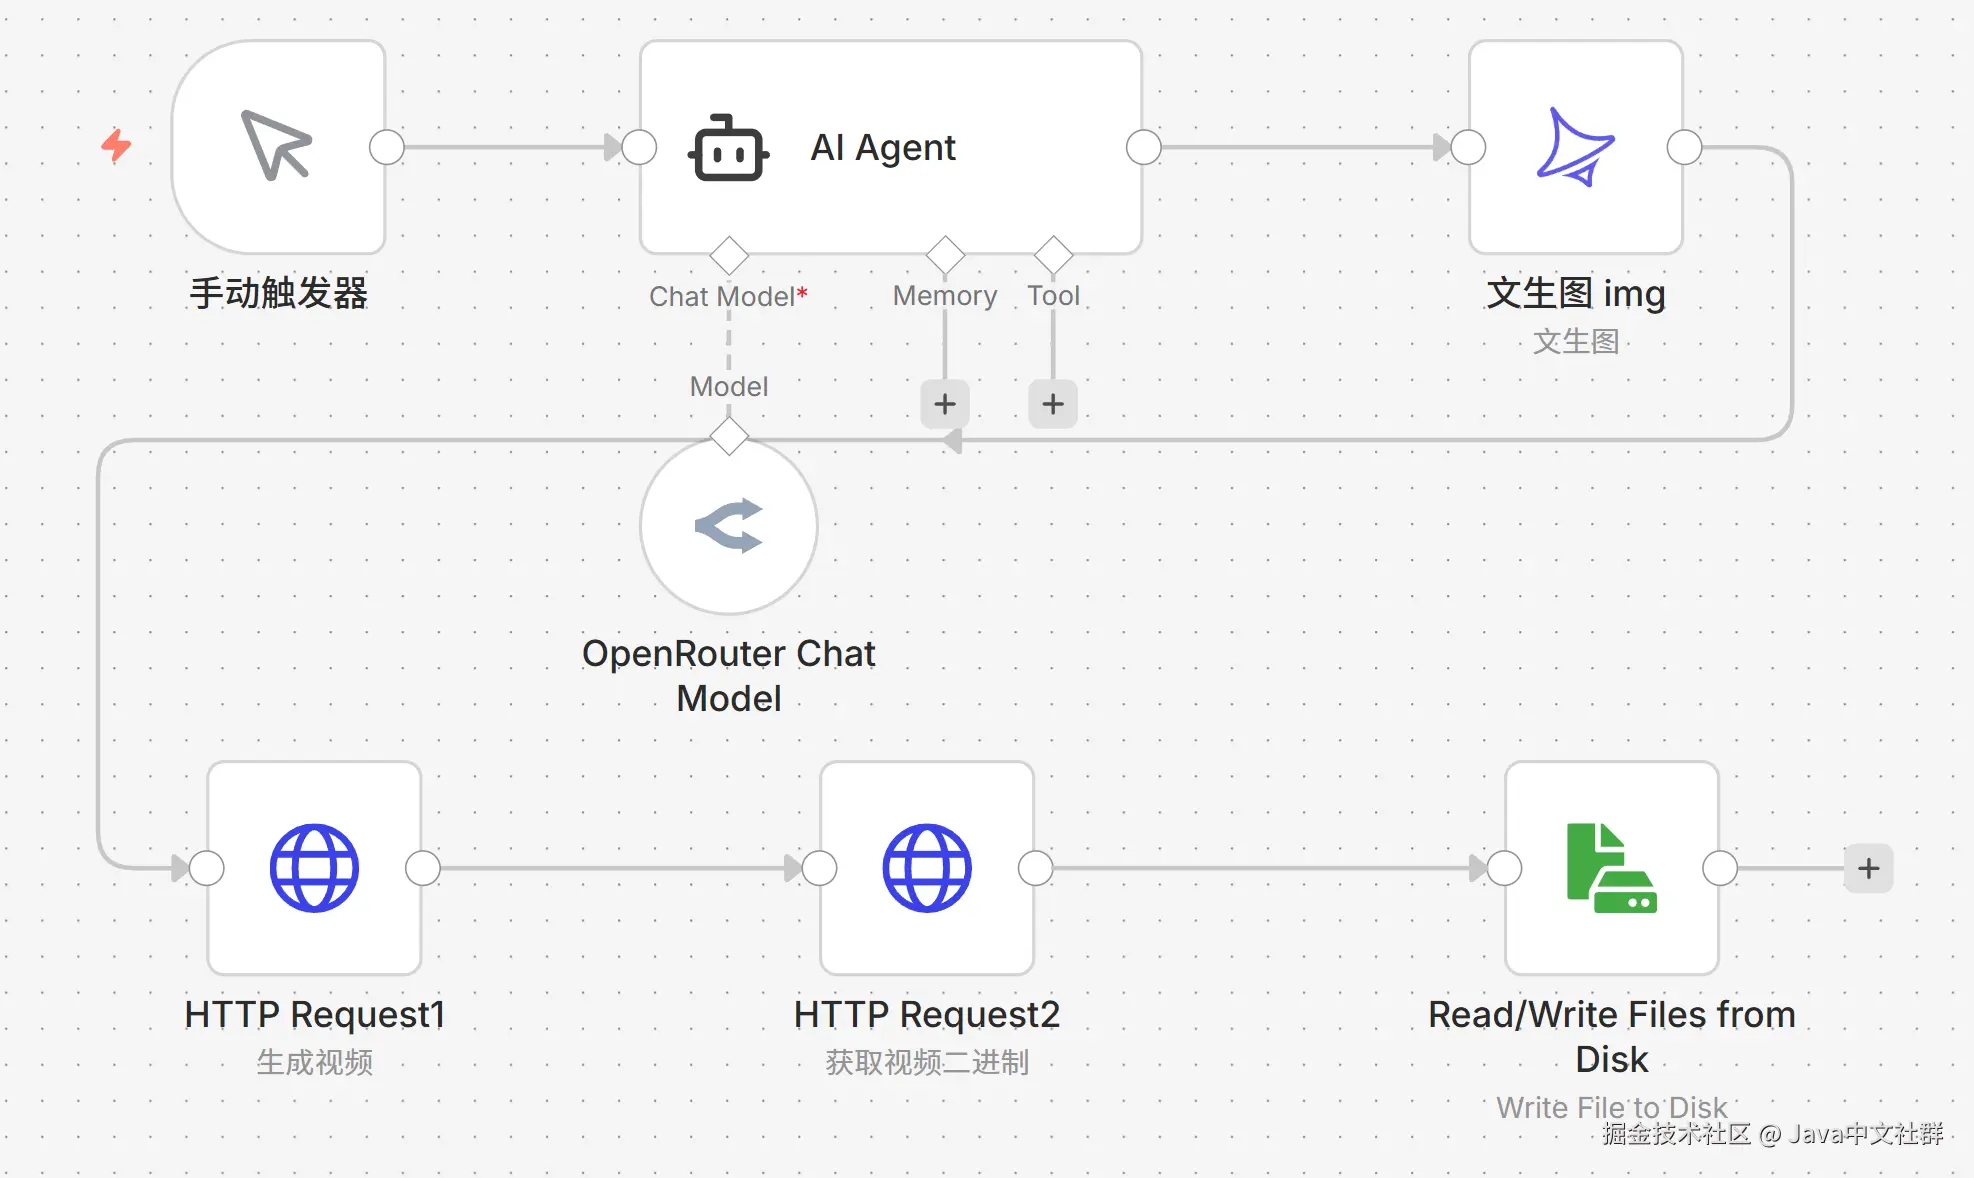Click the HTTP Request2 input port circle

click(819, 868)
